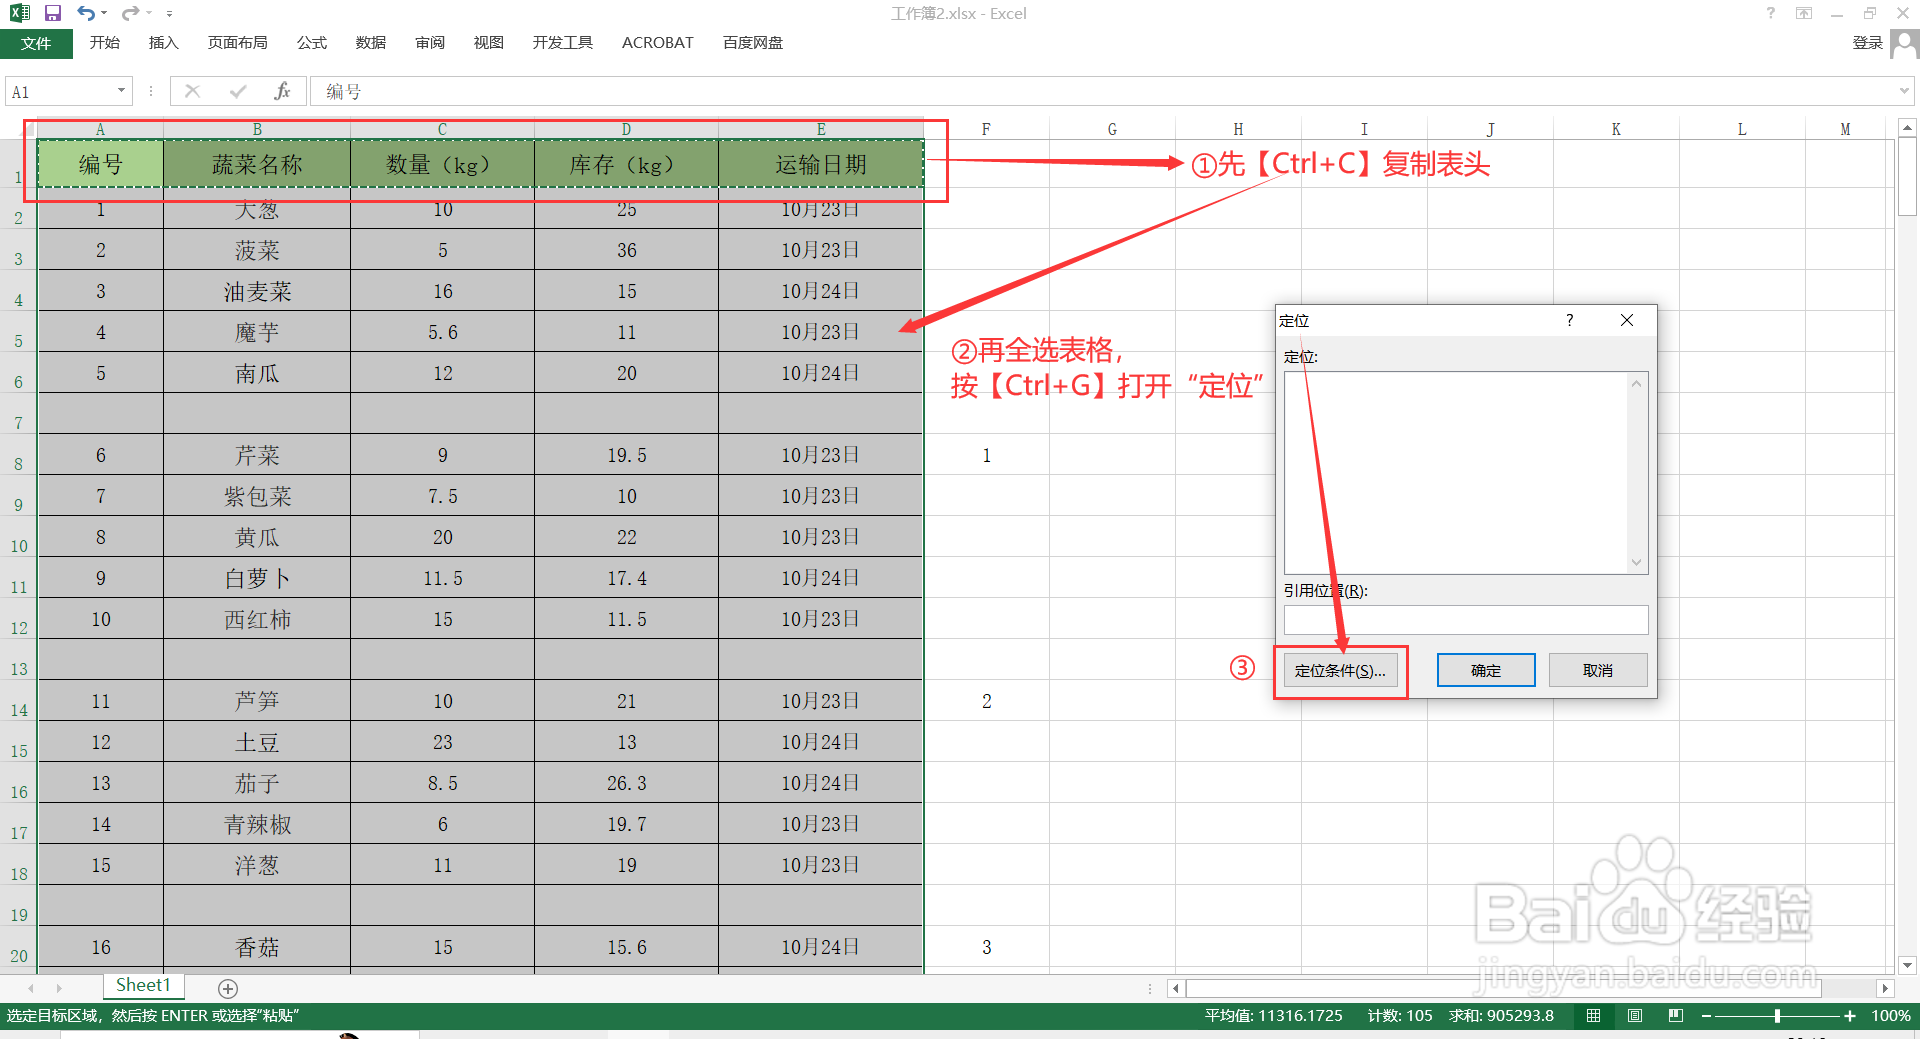Click the 定位 list box scroll down arrow

pyautogui.click(x=1637, y=562)
